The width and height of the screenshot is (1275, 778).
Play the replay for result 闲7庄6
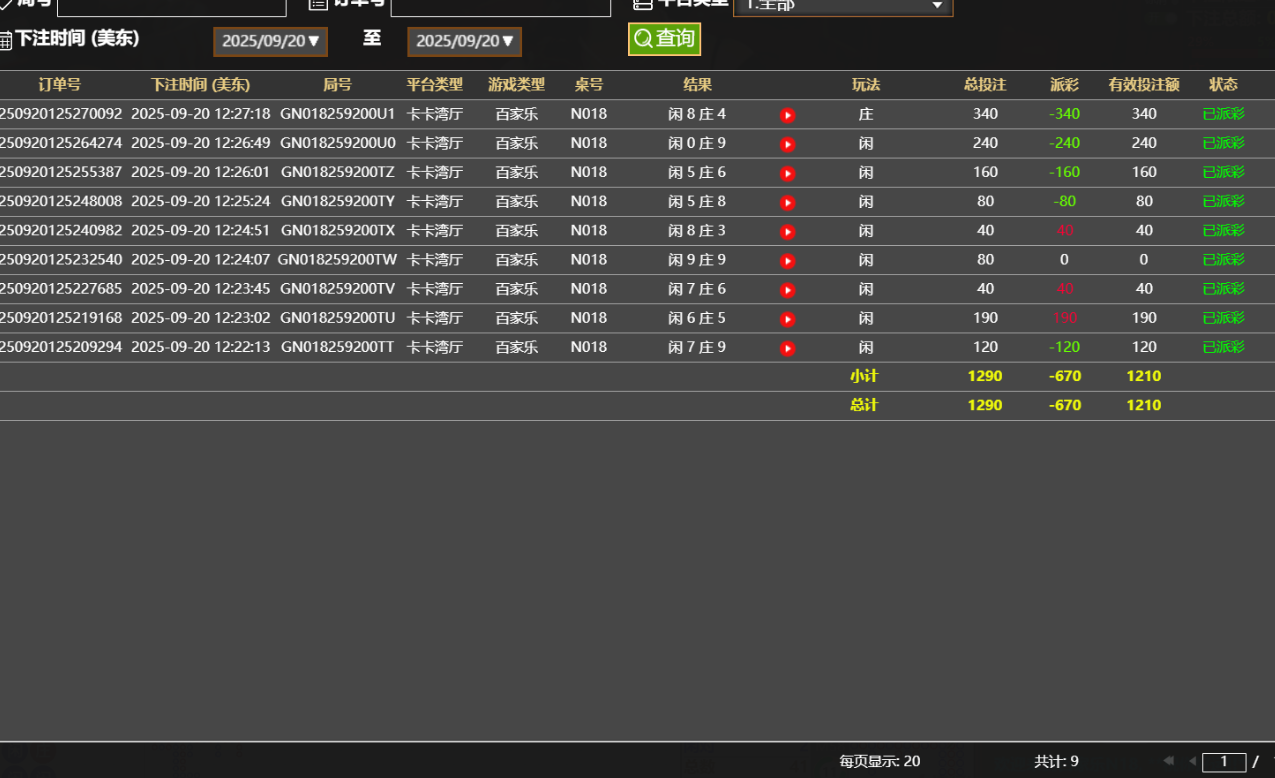tap(787, 289)
